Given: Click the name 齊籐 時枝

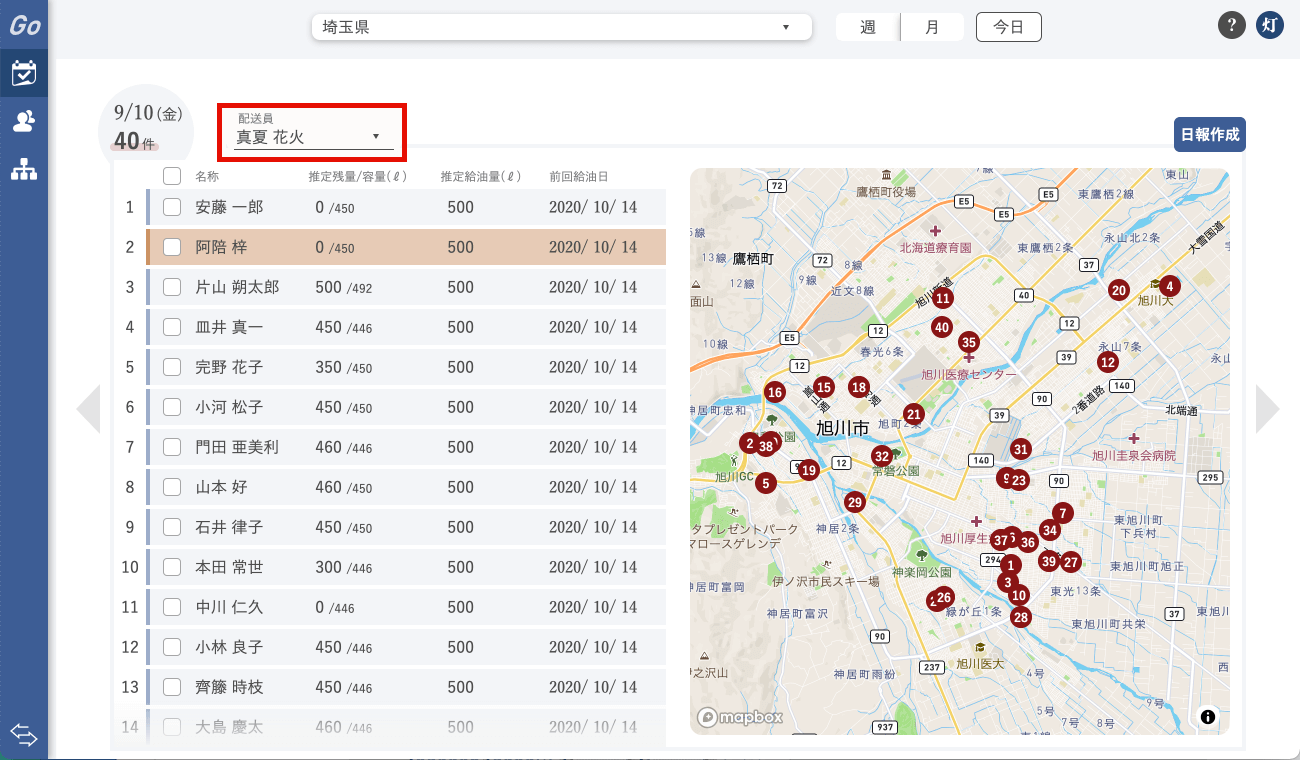Looking at the screenshot, I should (x=229, y=687).
